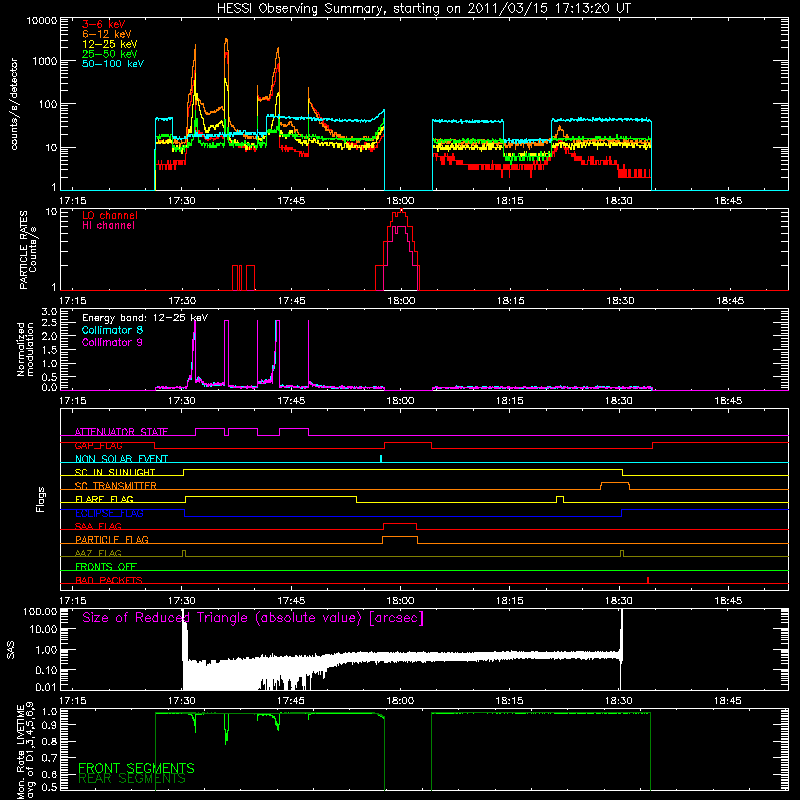800x800 pixels.
Task: Select the LO channel legend label
Action: pyautogui.click(x=110, y=215)
